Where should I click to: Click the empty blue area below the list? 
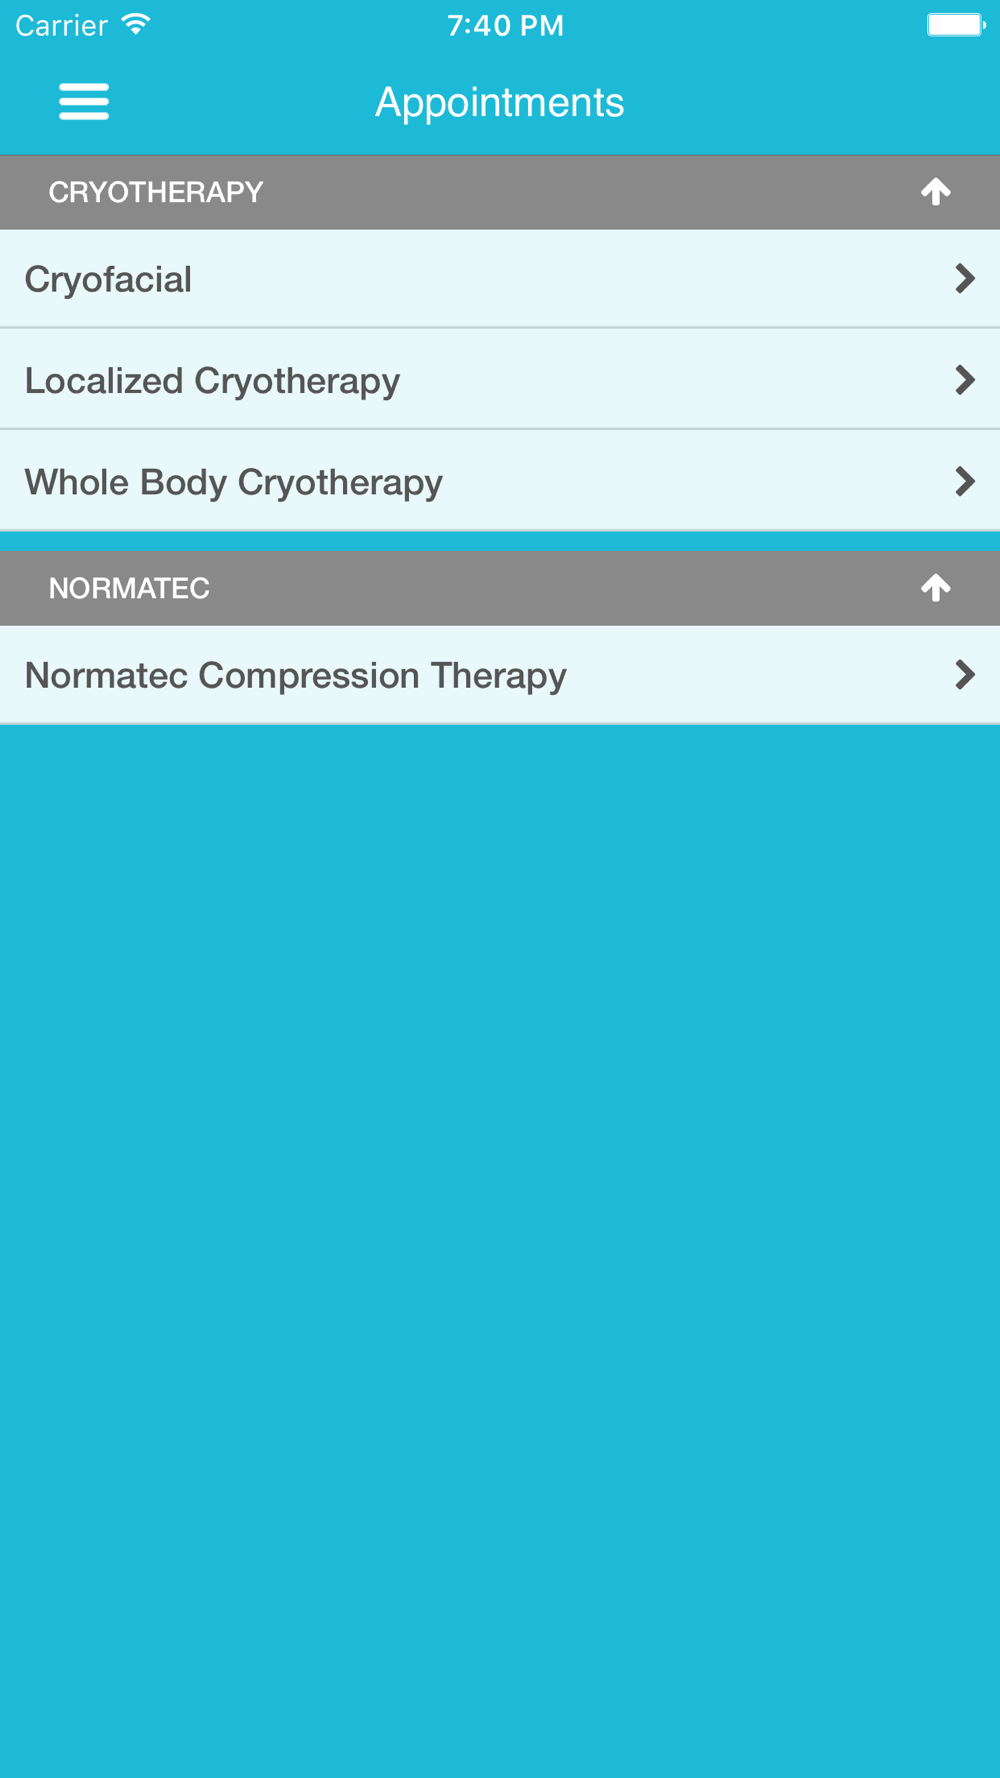pos(500,1200)
